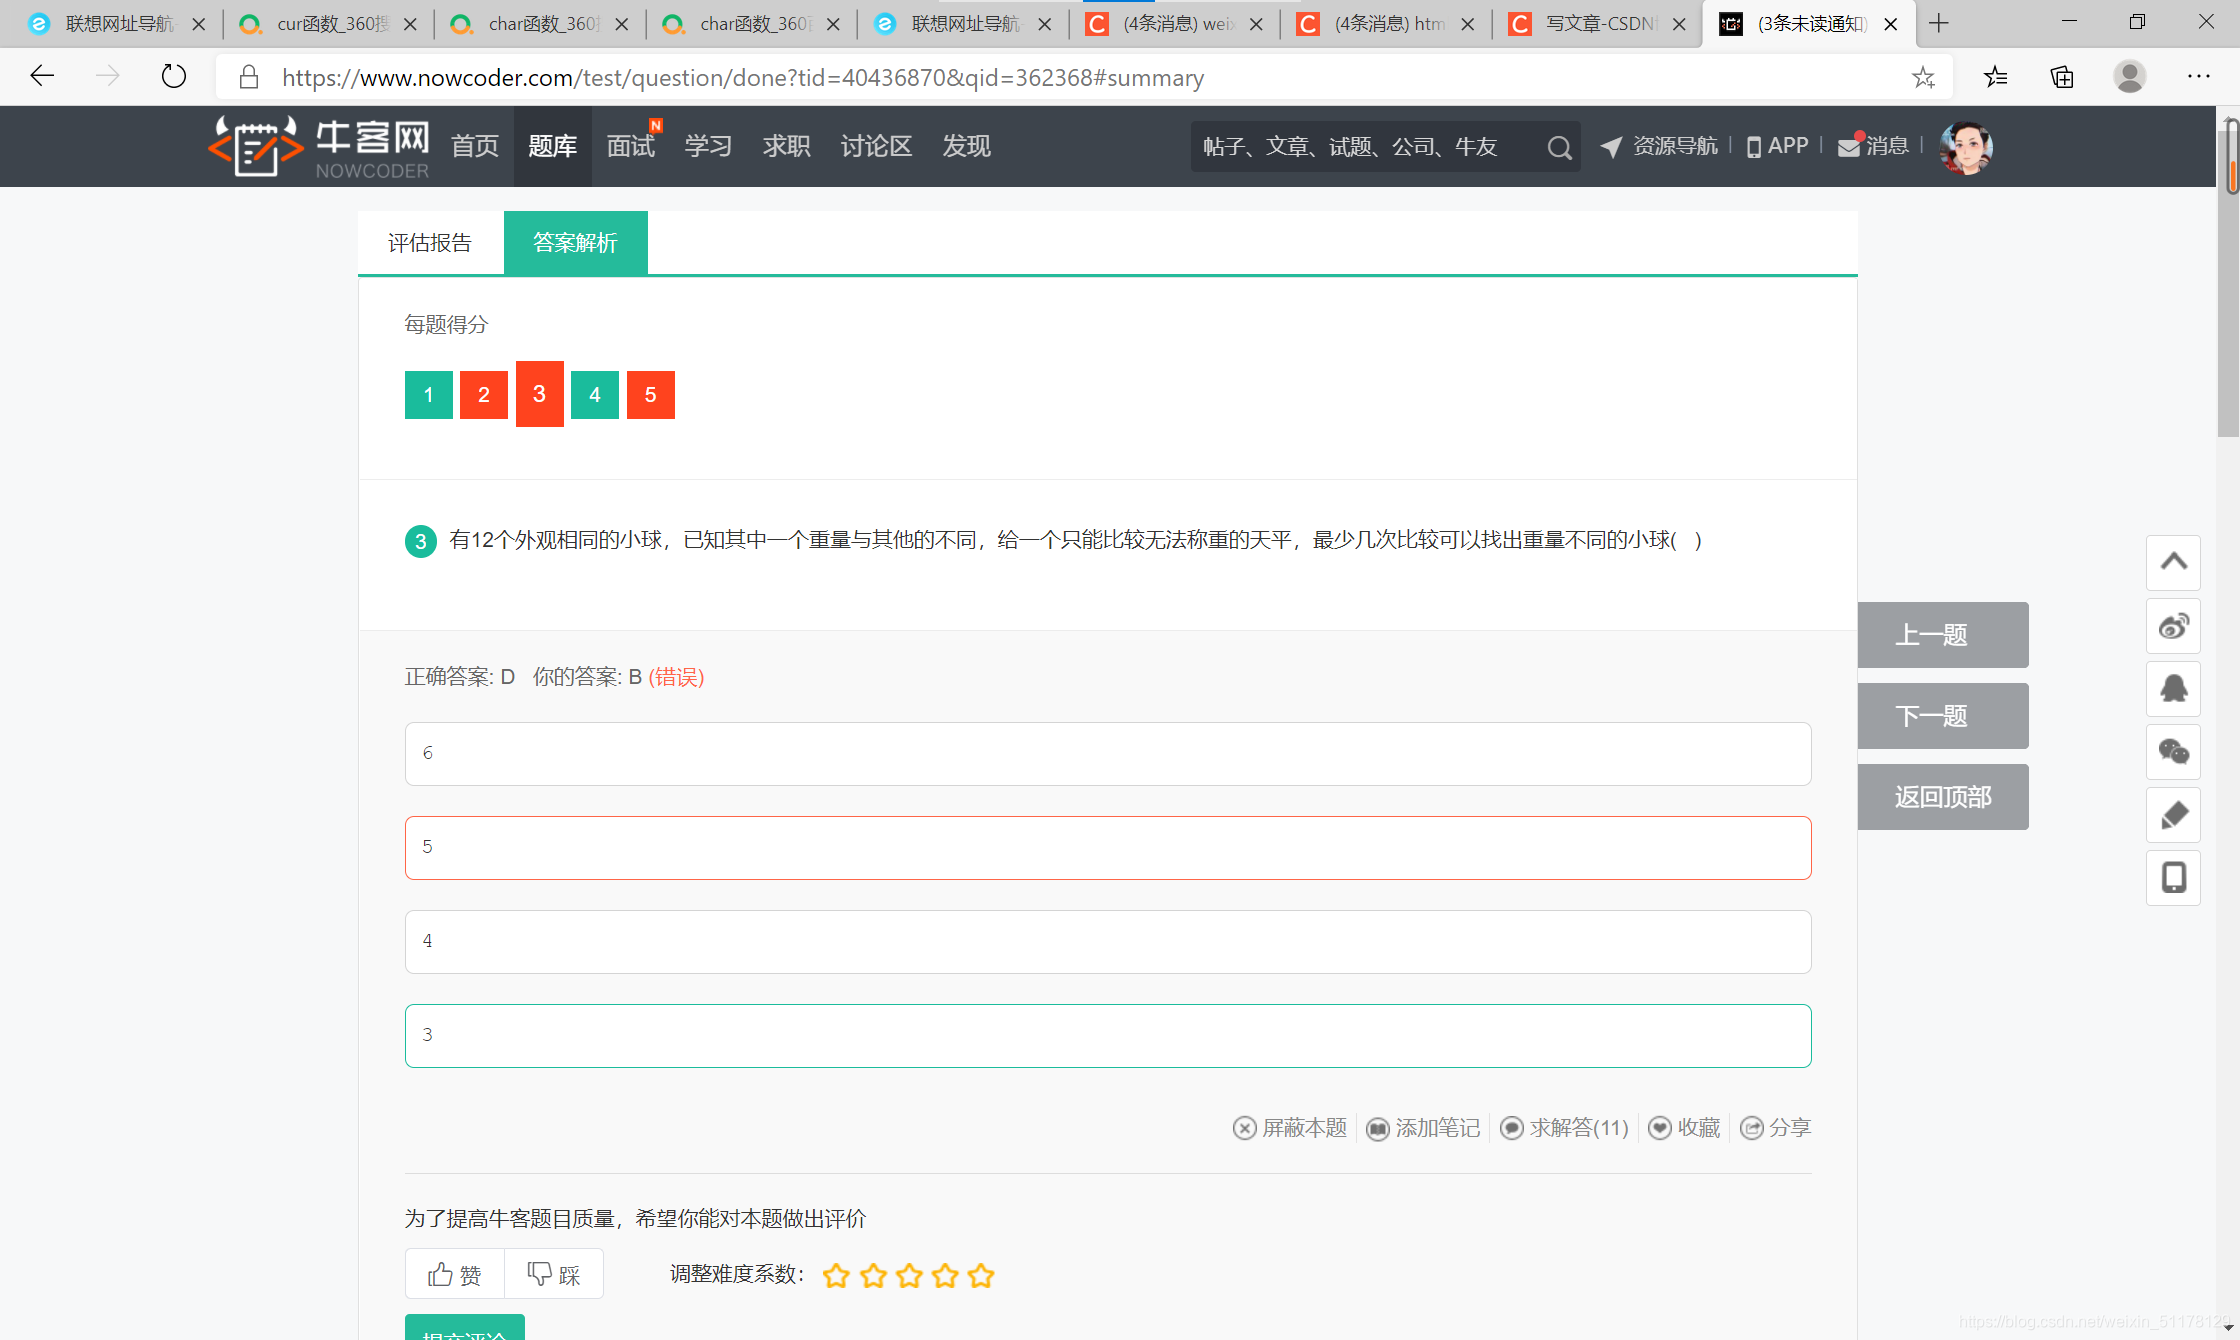Click the 踩 thumbs-down button
This screenshot has height=1340, width=2240.
click(x=554, y=1274)
